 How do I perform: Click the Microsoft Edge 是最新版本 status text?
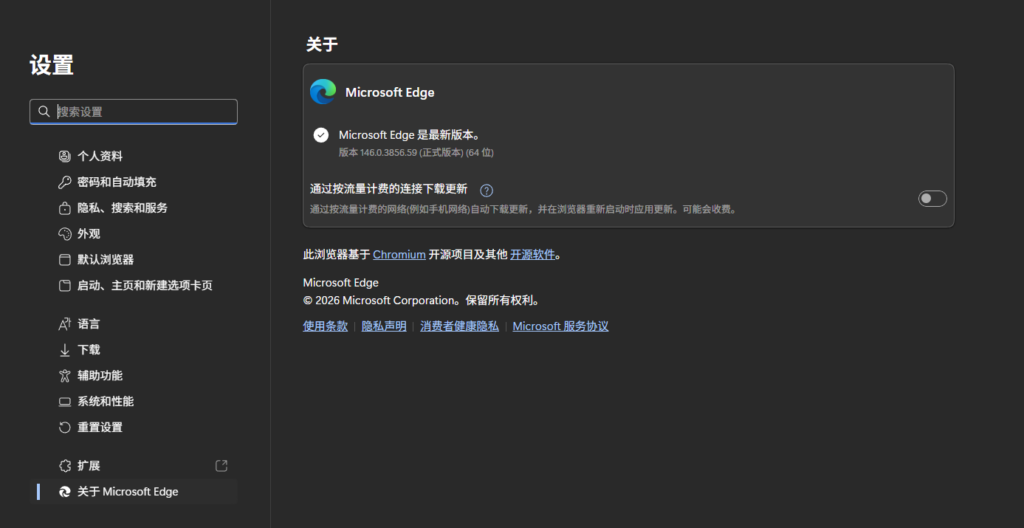click(x=410, y=135)
